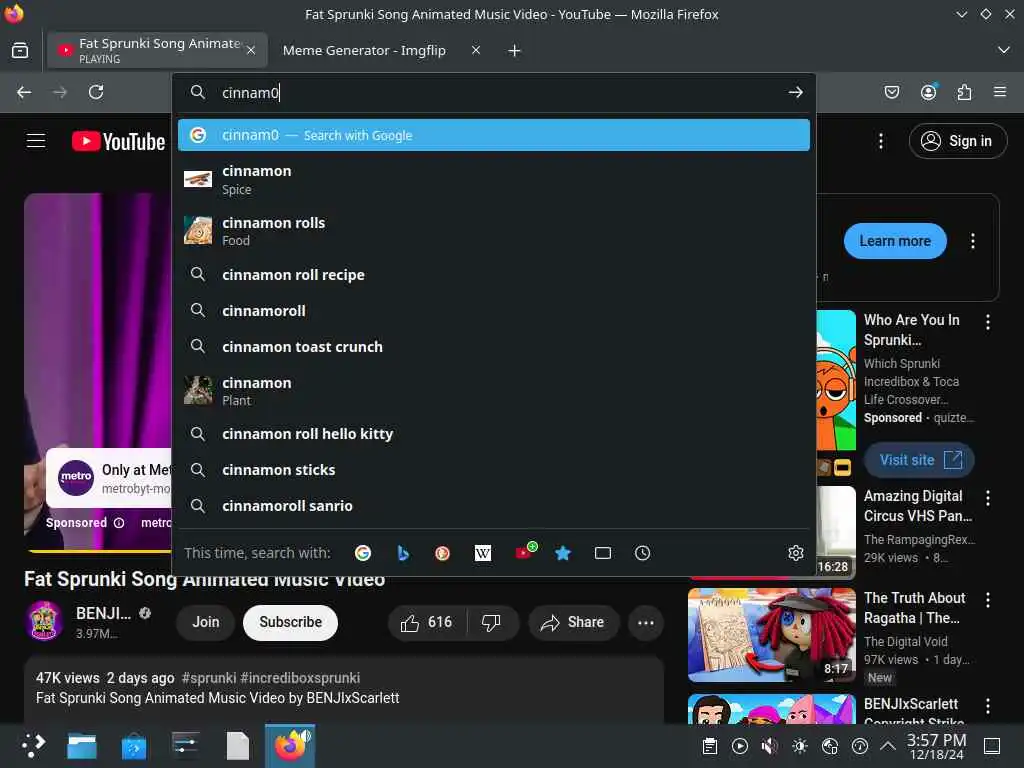Open Firefox View icon beside the tabs
The height and width of the screenshot is (768, 1024).
click(20, 50)
